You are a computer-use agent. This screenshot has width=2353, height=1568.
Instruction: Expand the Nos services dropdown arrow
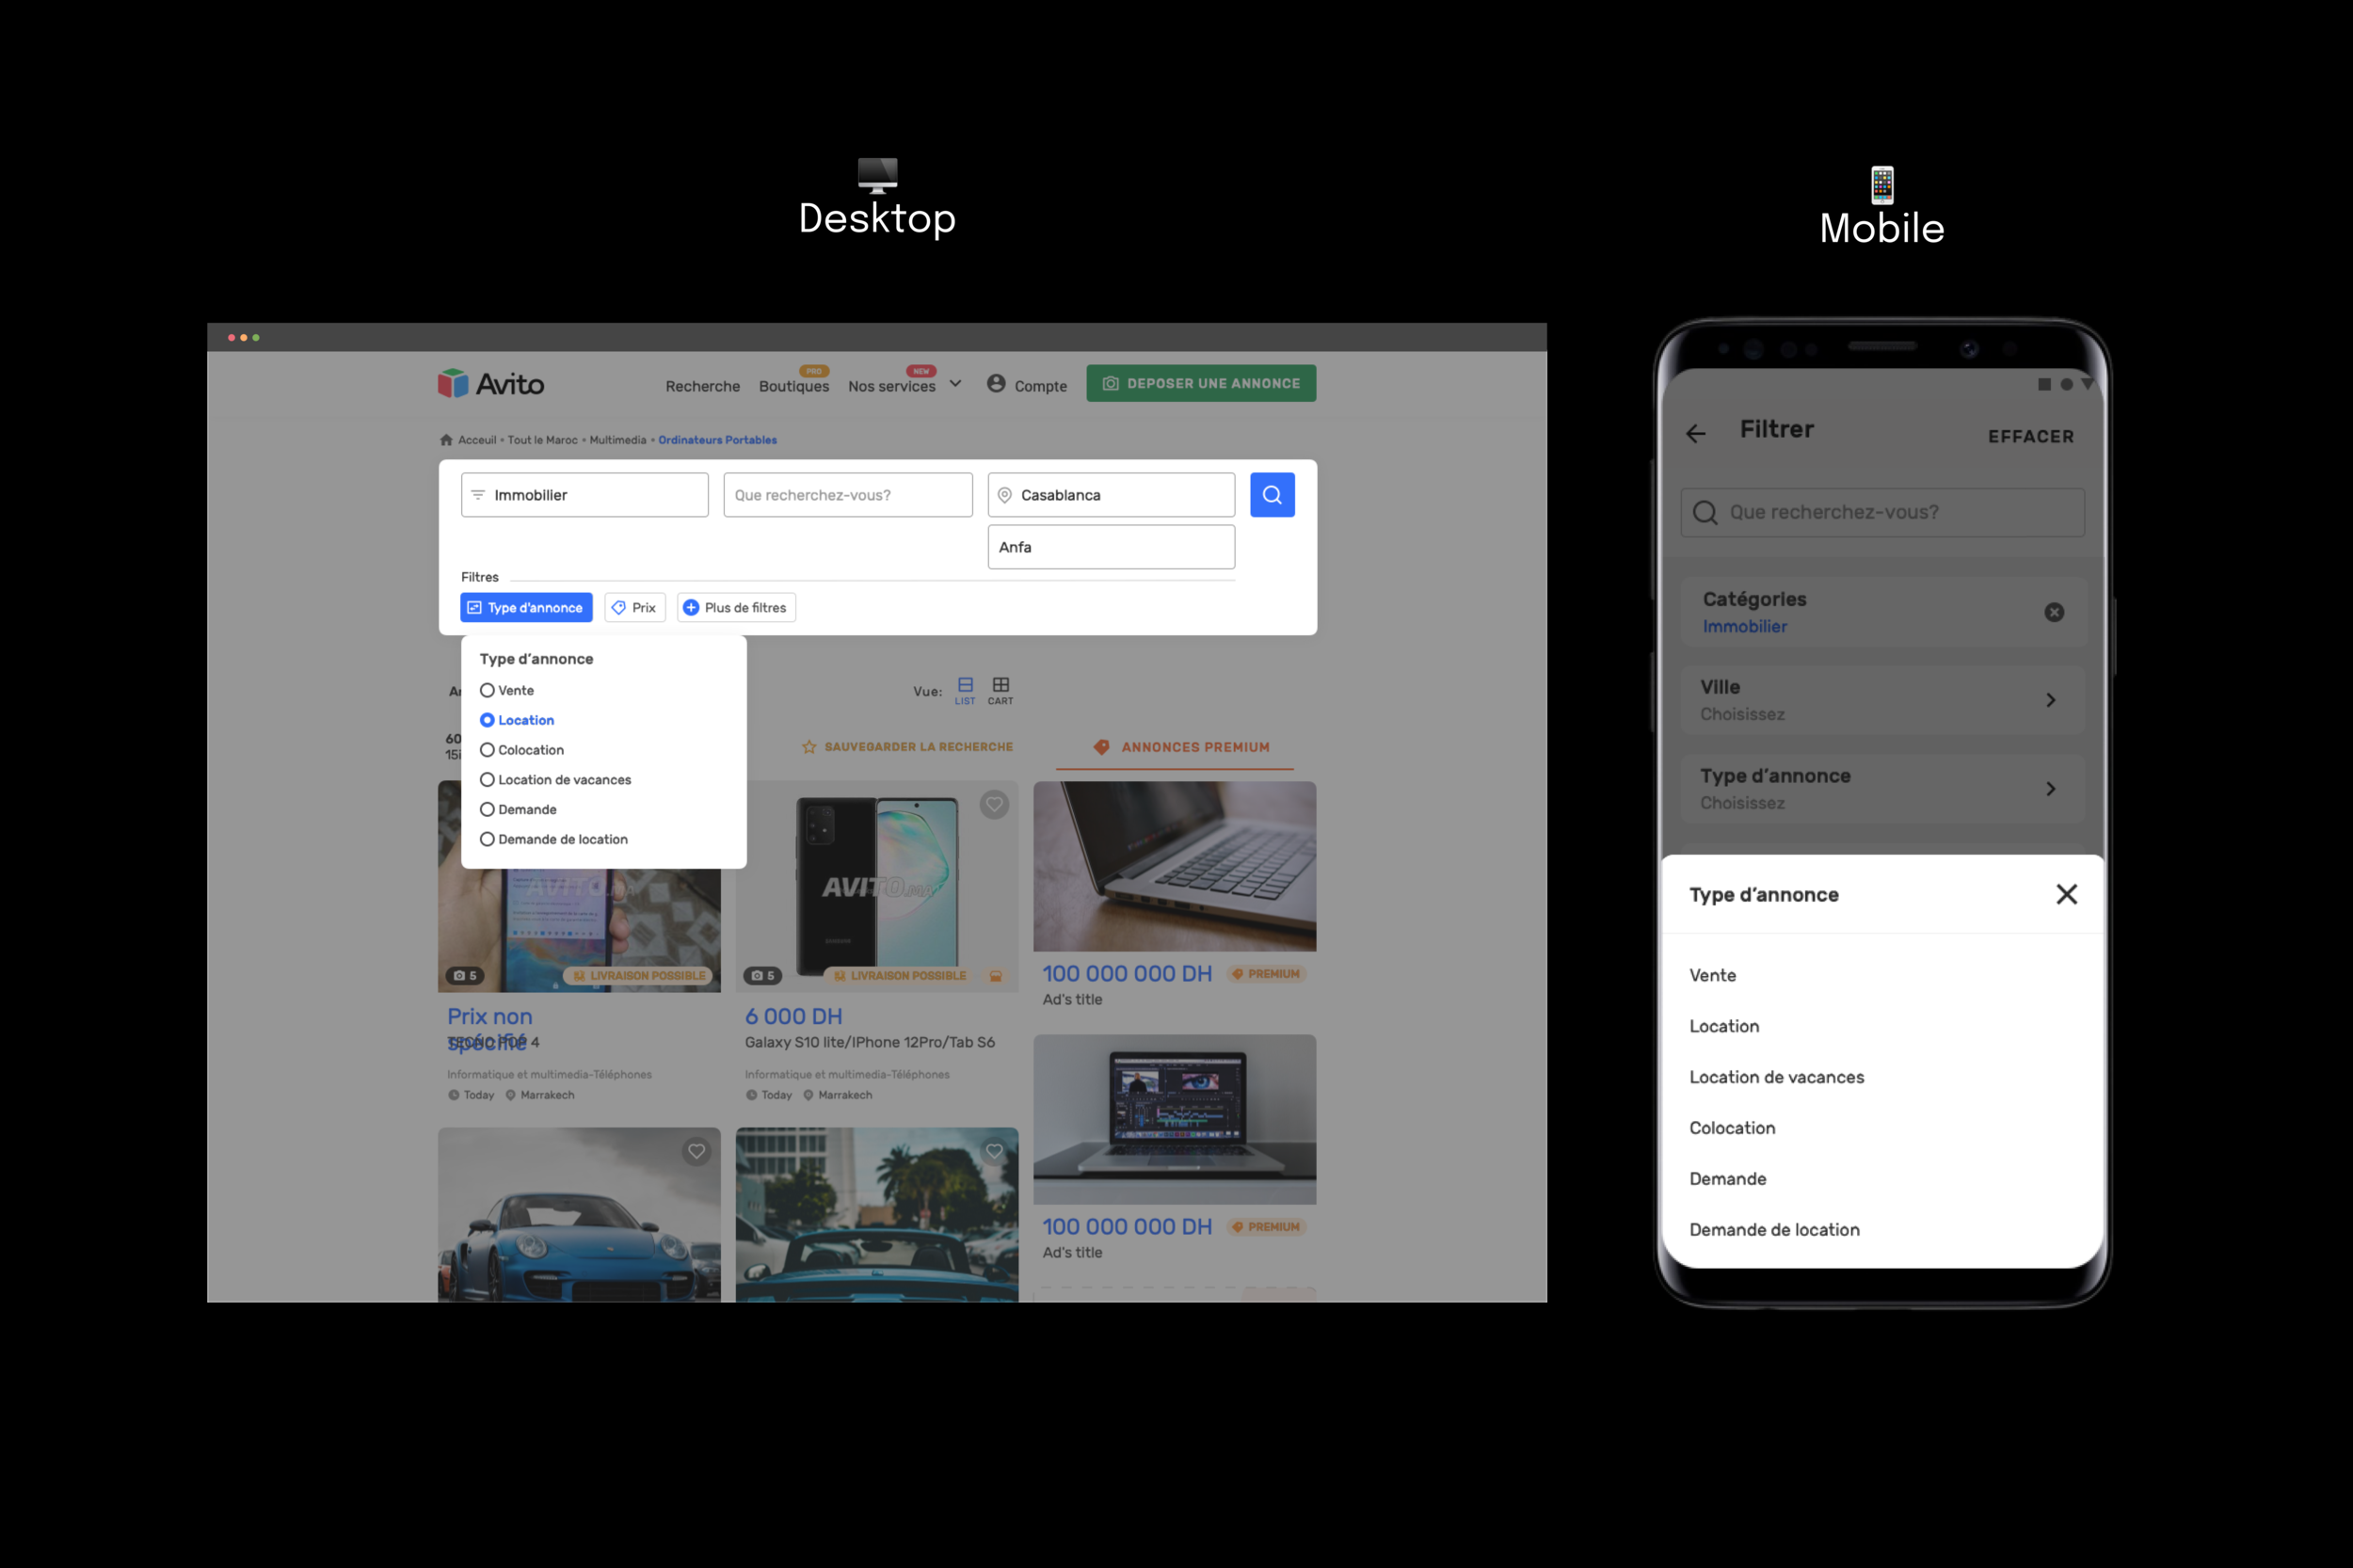click(956, 384)
